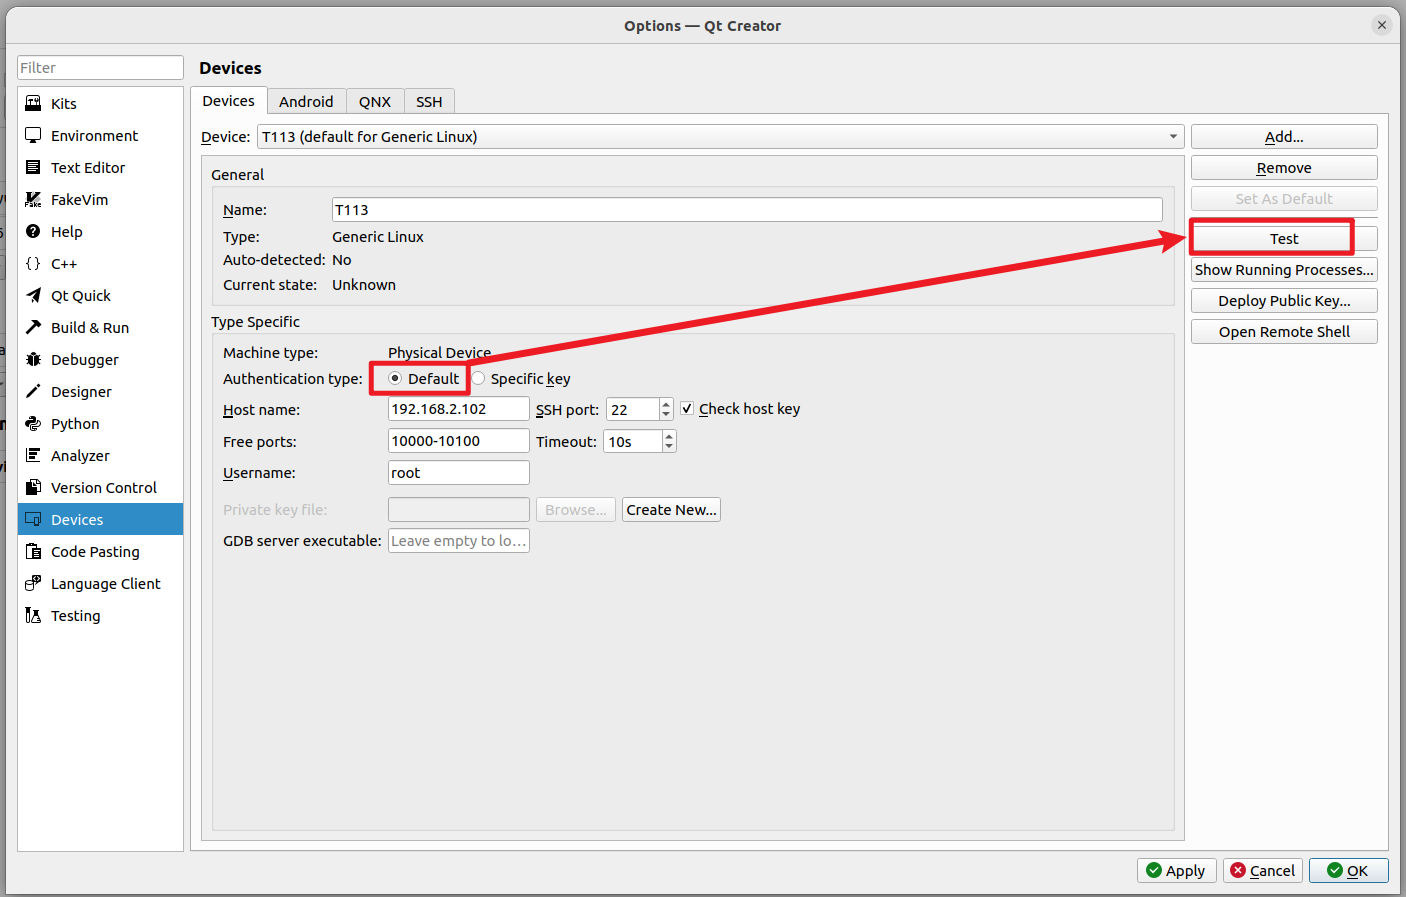Increase the Timeout value
Viewport: 1406px width, 897px height.
[x=669, y=436]
